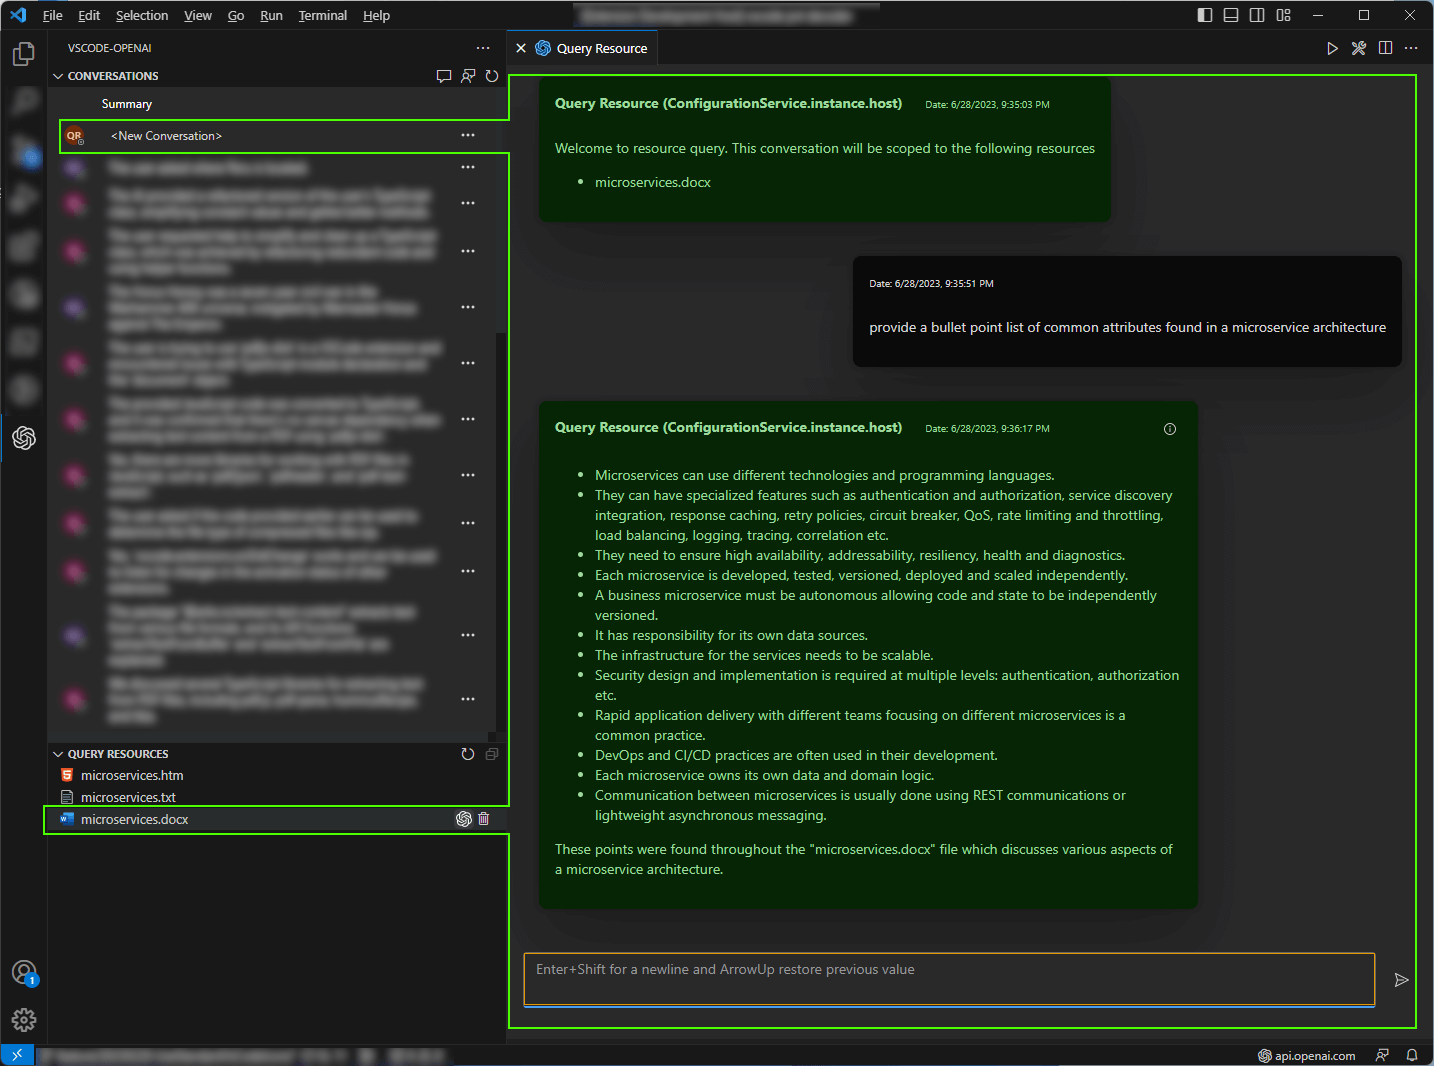Screen dimensions: 1434x1066
Task: Click api.openai.com in the status bar
Action: click(x=1307, y=1055)
